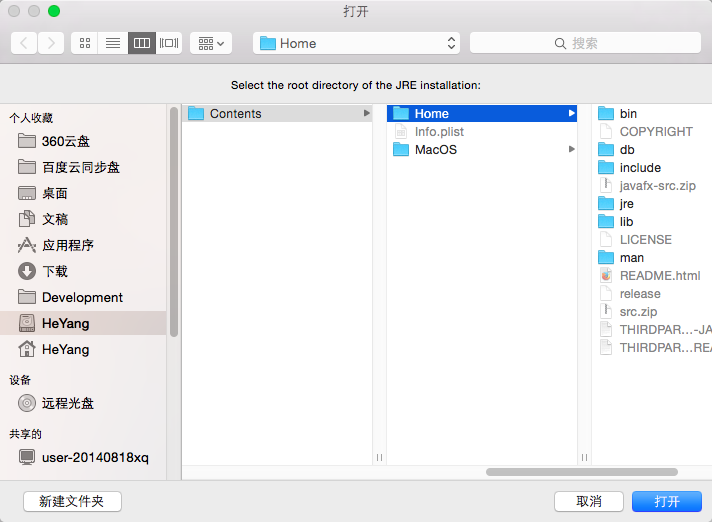Click the 打开 open button
Viewport: 712px width, 522px height.
(667, 502)
